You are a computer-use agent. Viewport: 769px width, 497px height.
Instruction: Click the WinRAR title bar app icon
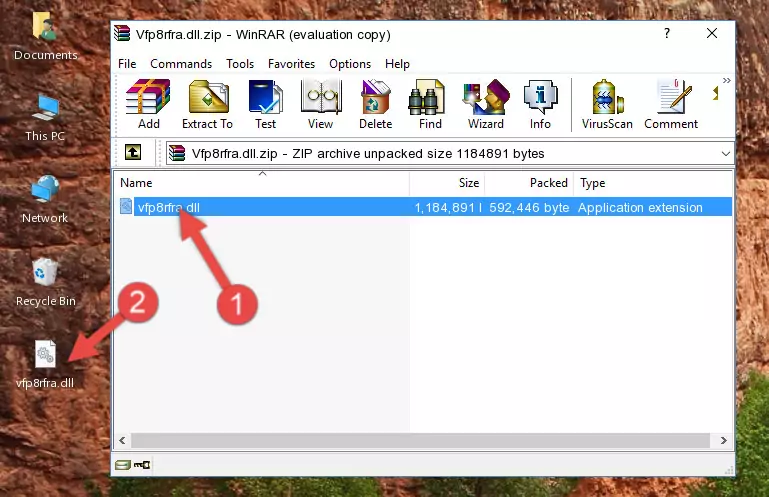point(122,34)
